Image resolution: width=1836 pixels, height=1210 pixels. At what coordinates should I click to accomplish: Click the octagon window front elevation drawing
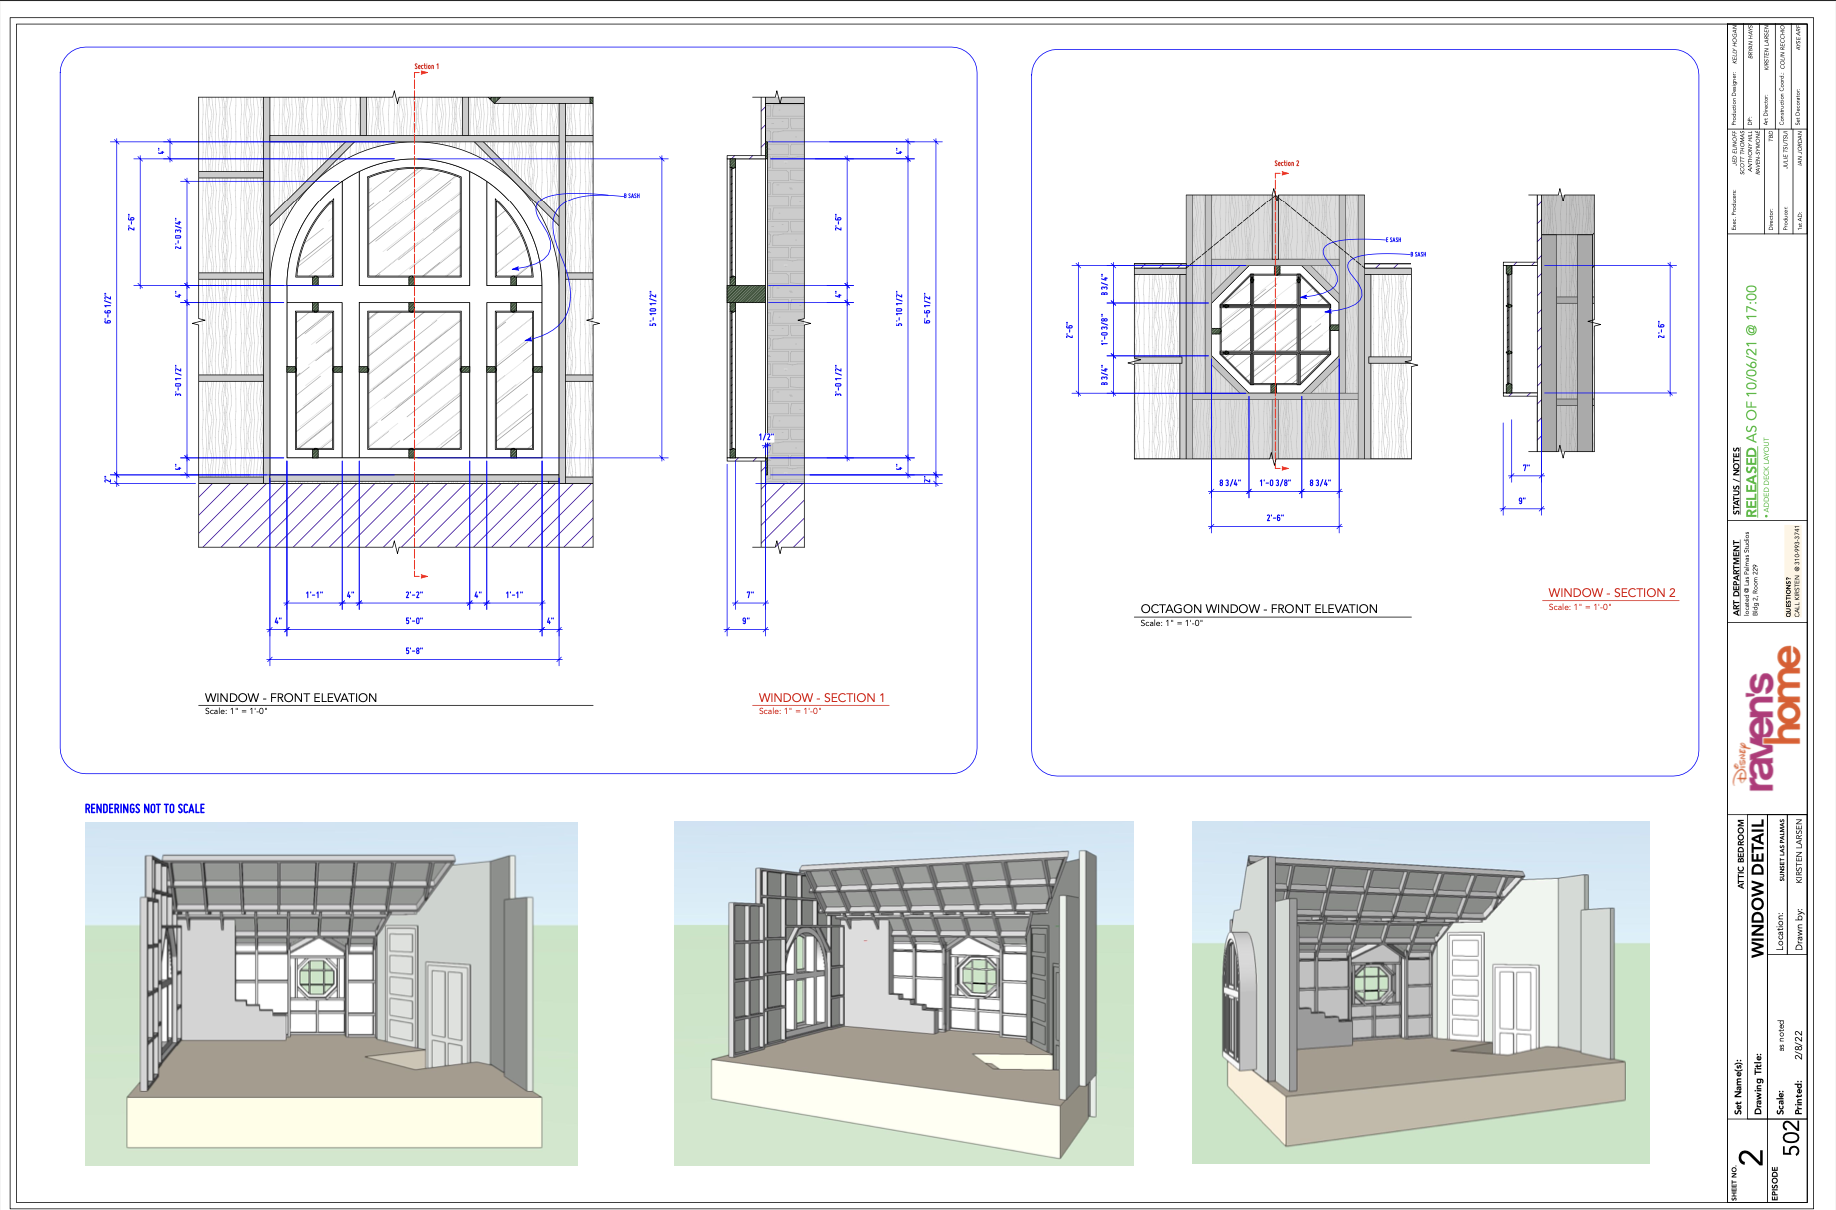click(1273, 326)
